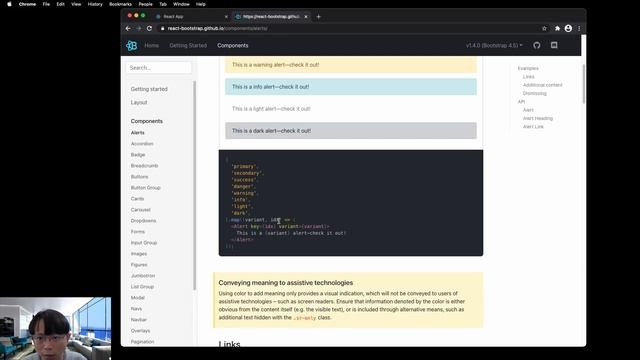Open Getting started sidebar section
Screen dimensions: 640x360
click(149, 89)
